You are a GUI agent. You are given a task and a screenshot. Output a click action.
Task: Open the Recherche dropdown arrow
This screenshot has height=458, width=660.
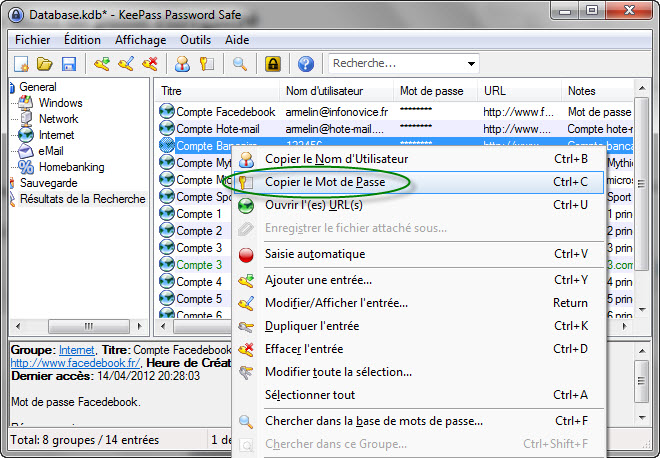[471, 64]
